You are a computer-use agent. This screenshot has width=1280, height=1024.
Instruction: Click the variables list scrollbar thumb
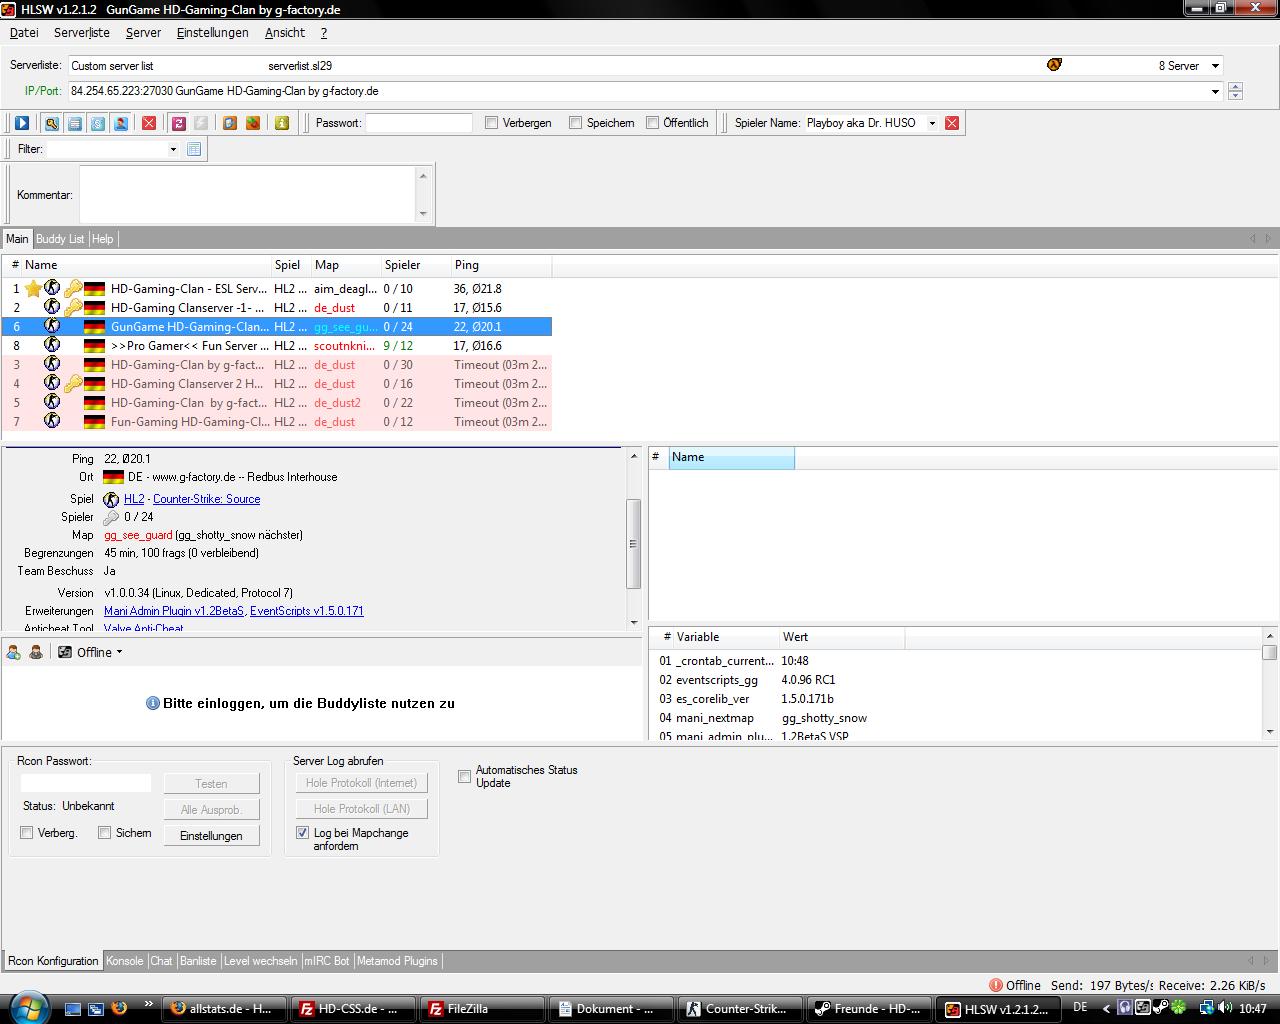click(1270, 653)
